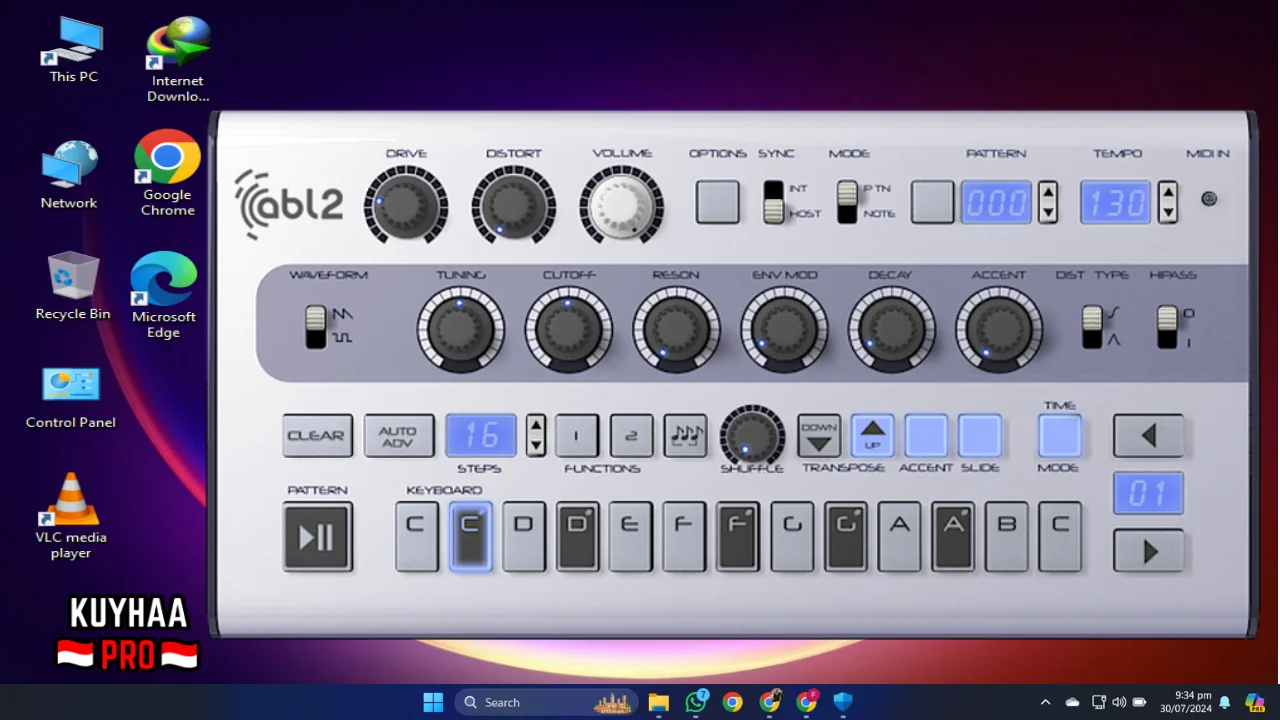This screenshot has height=720, width=1280.
Task: Click the F keyboard key
Action: click(x=685, y=537)
